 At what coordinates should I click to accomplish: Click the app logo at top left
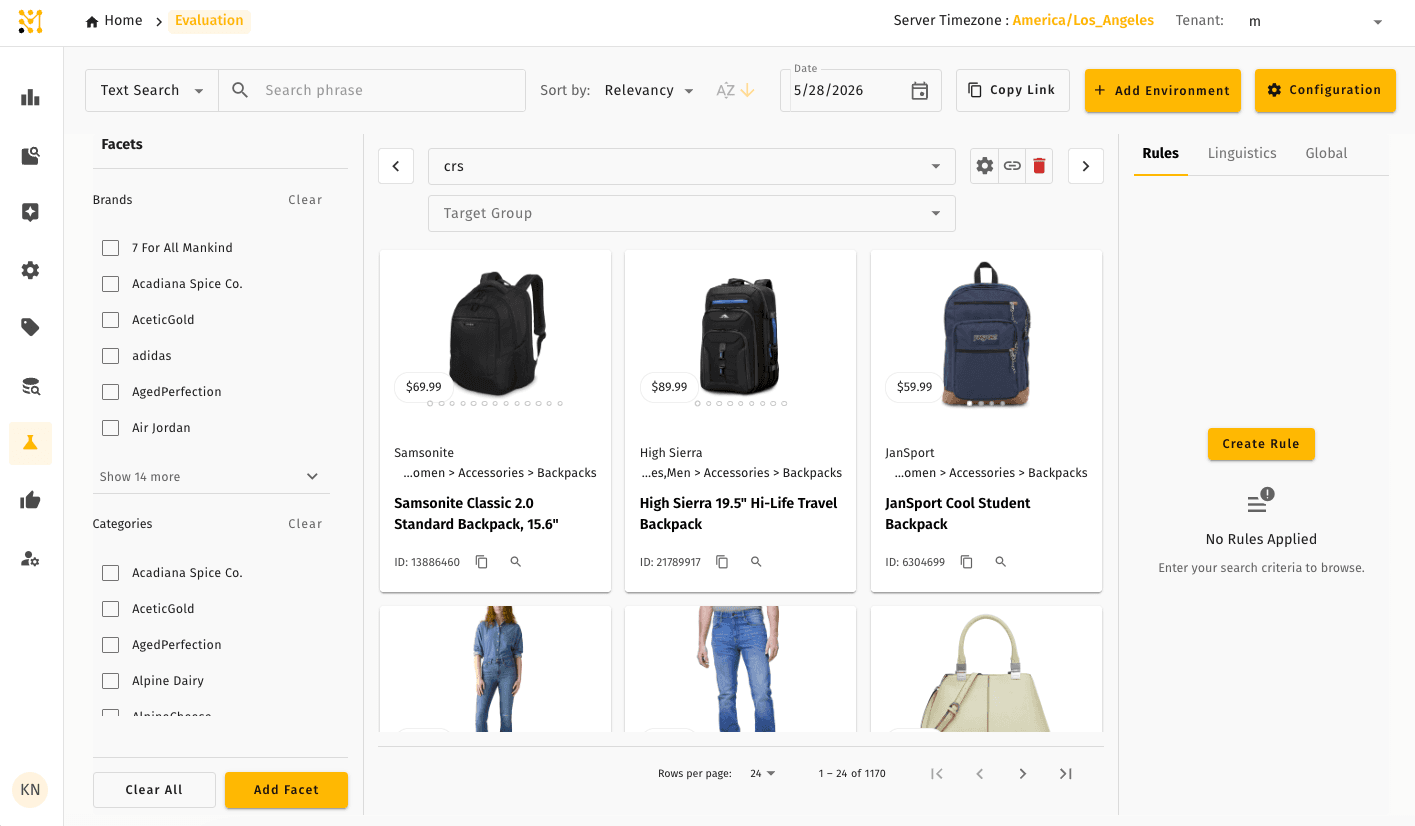click(31, 22)
